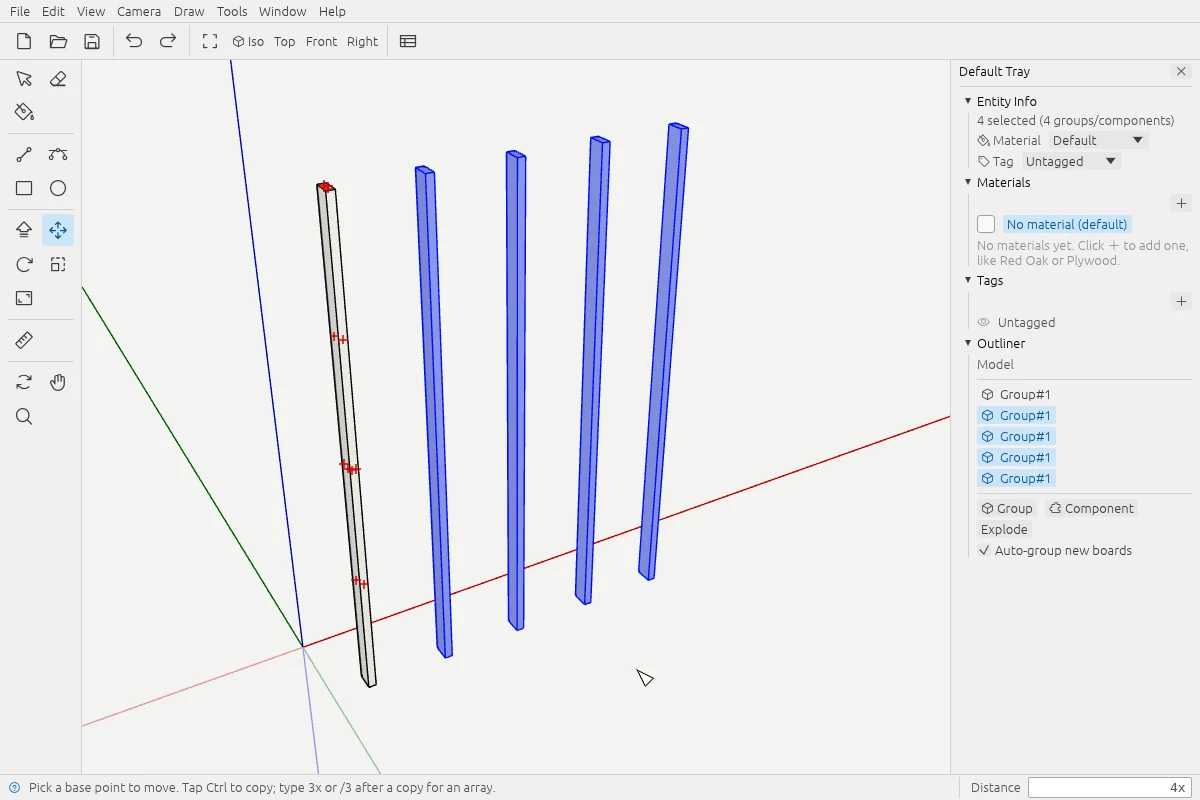Select the Rectangle tool

(x=24, y=188)
